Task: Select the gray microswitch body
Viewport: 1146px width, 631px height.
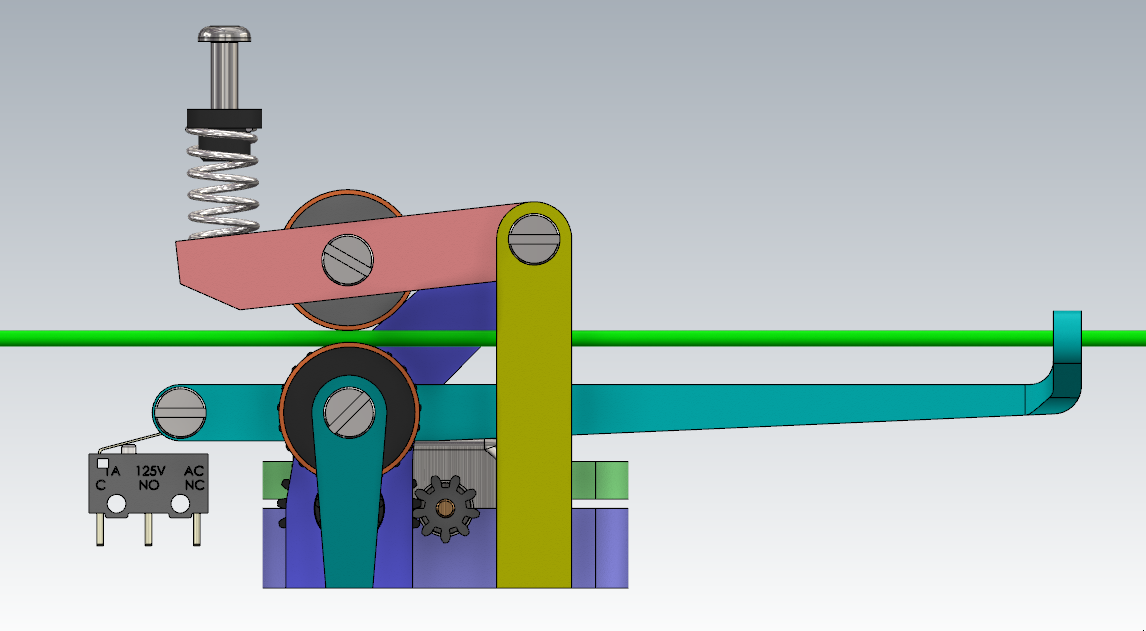Action: (x=148, y=485)
